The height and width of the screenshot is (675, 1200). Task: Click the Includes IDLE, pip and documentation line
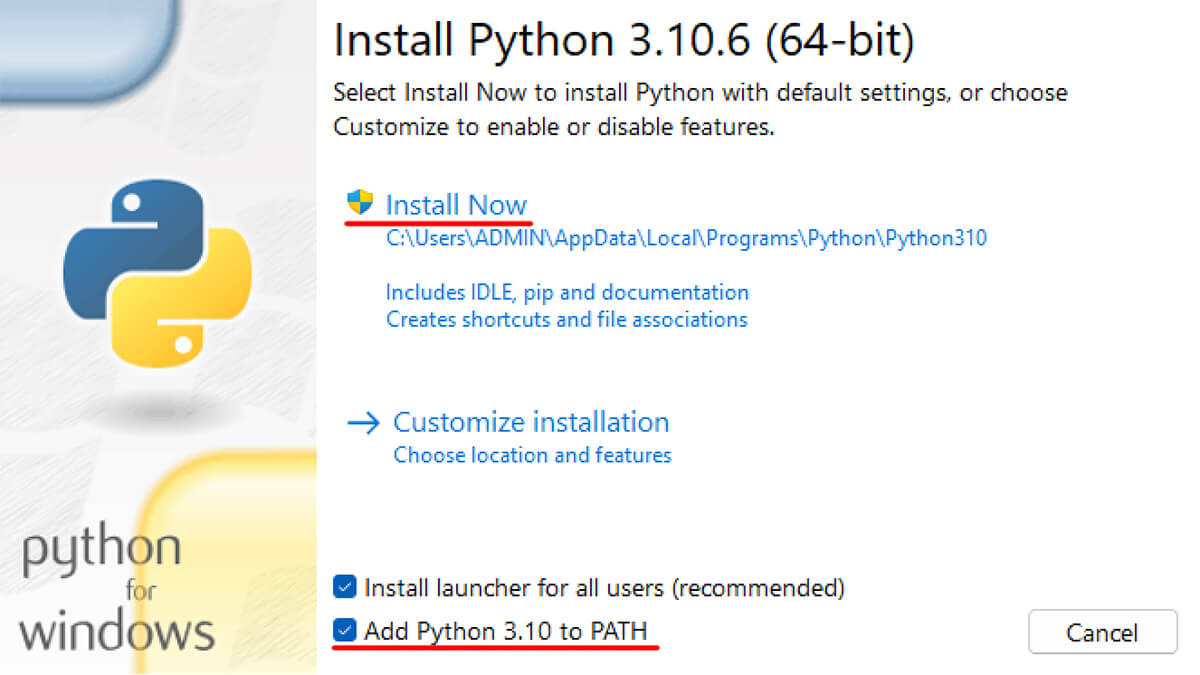point(567,292)
